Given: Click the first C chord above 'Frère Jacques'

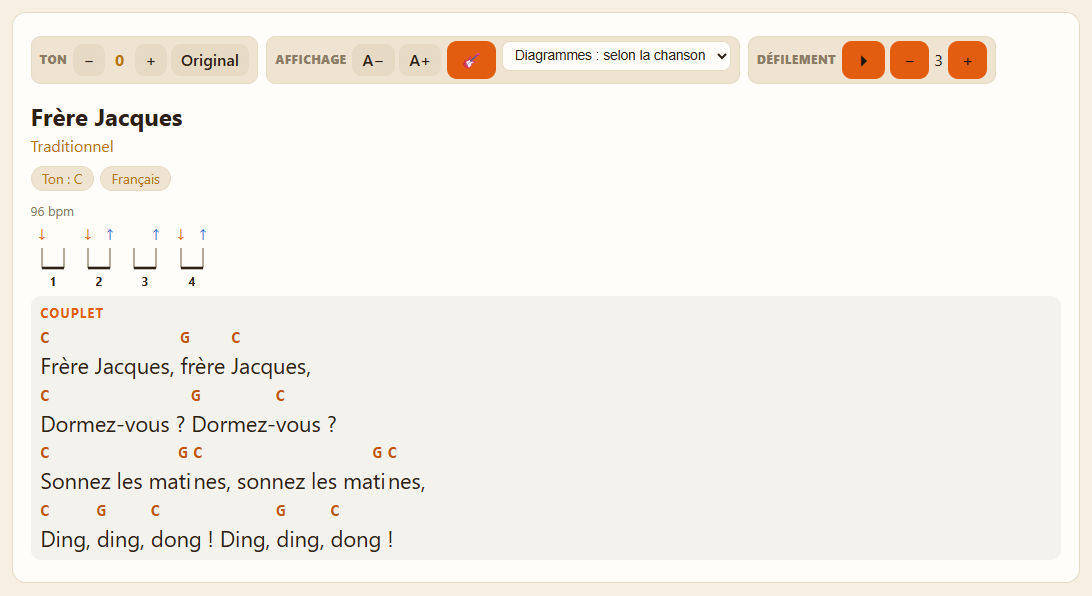Looking at the screenshot, I should (45, 338).
